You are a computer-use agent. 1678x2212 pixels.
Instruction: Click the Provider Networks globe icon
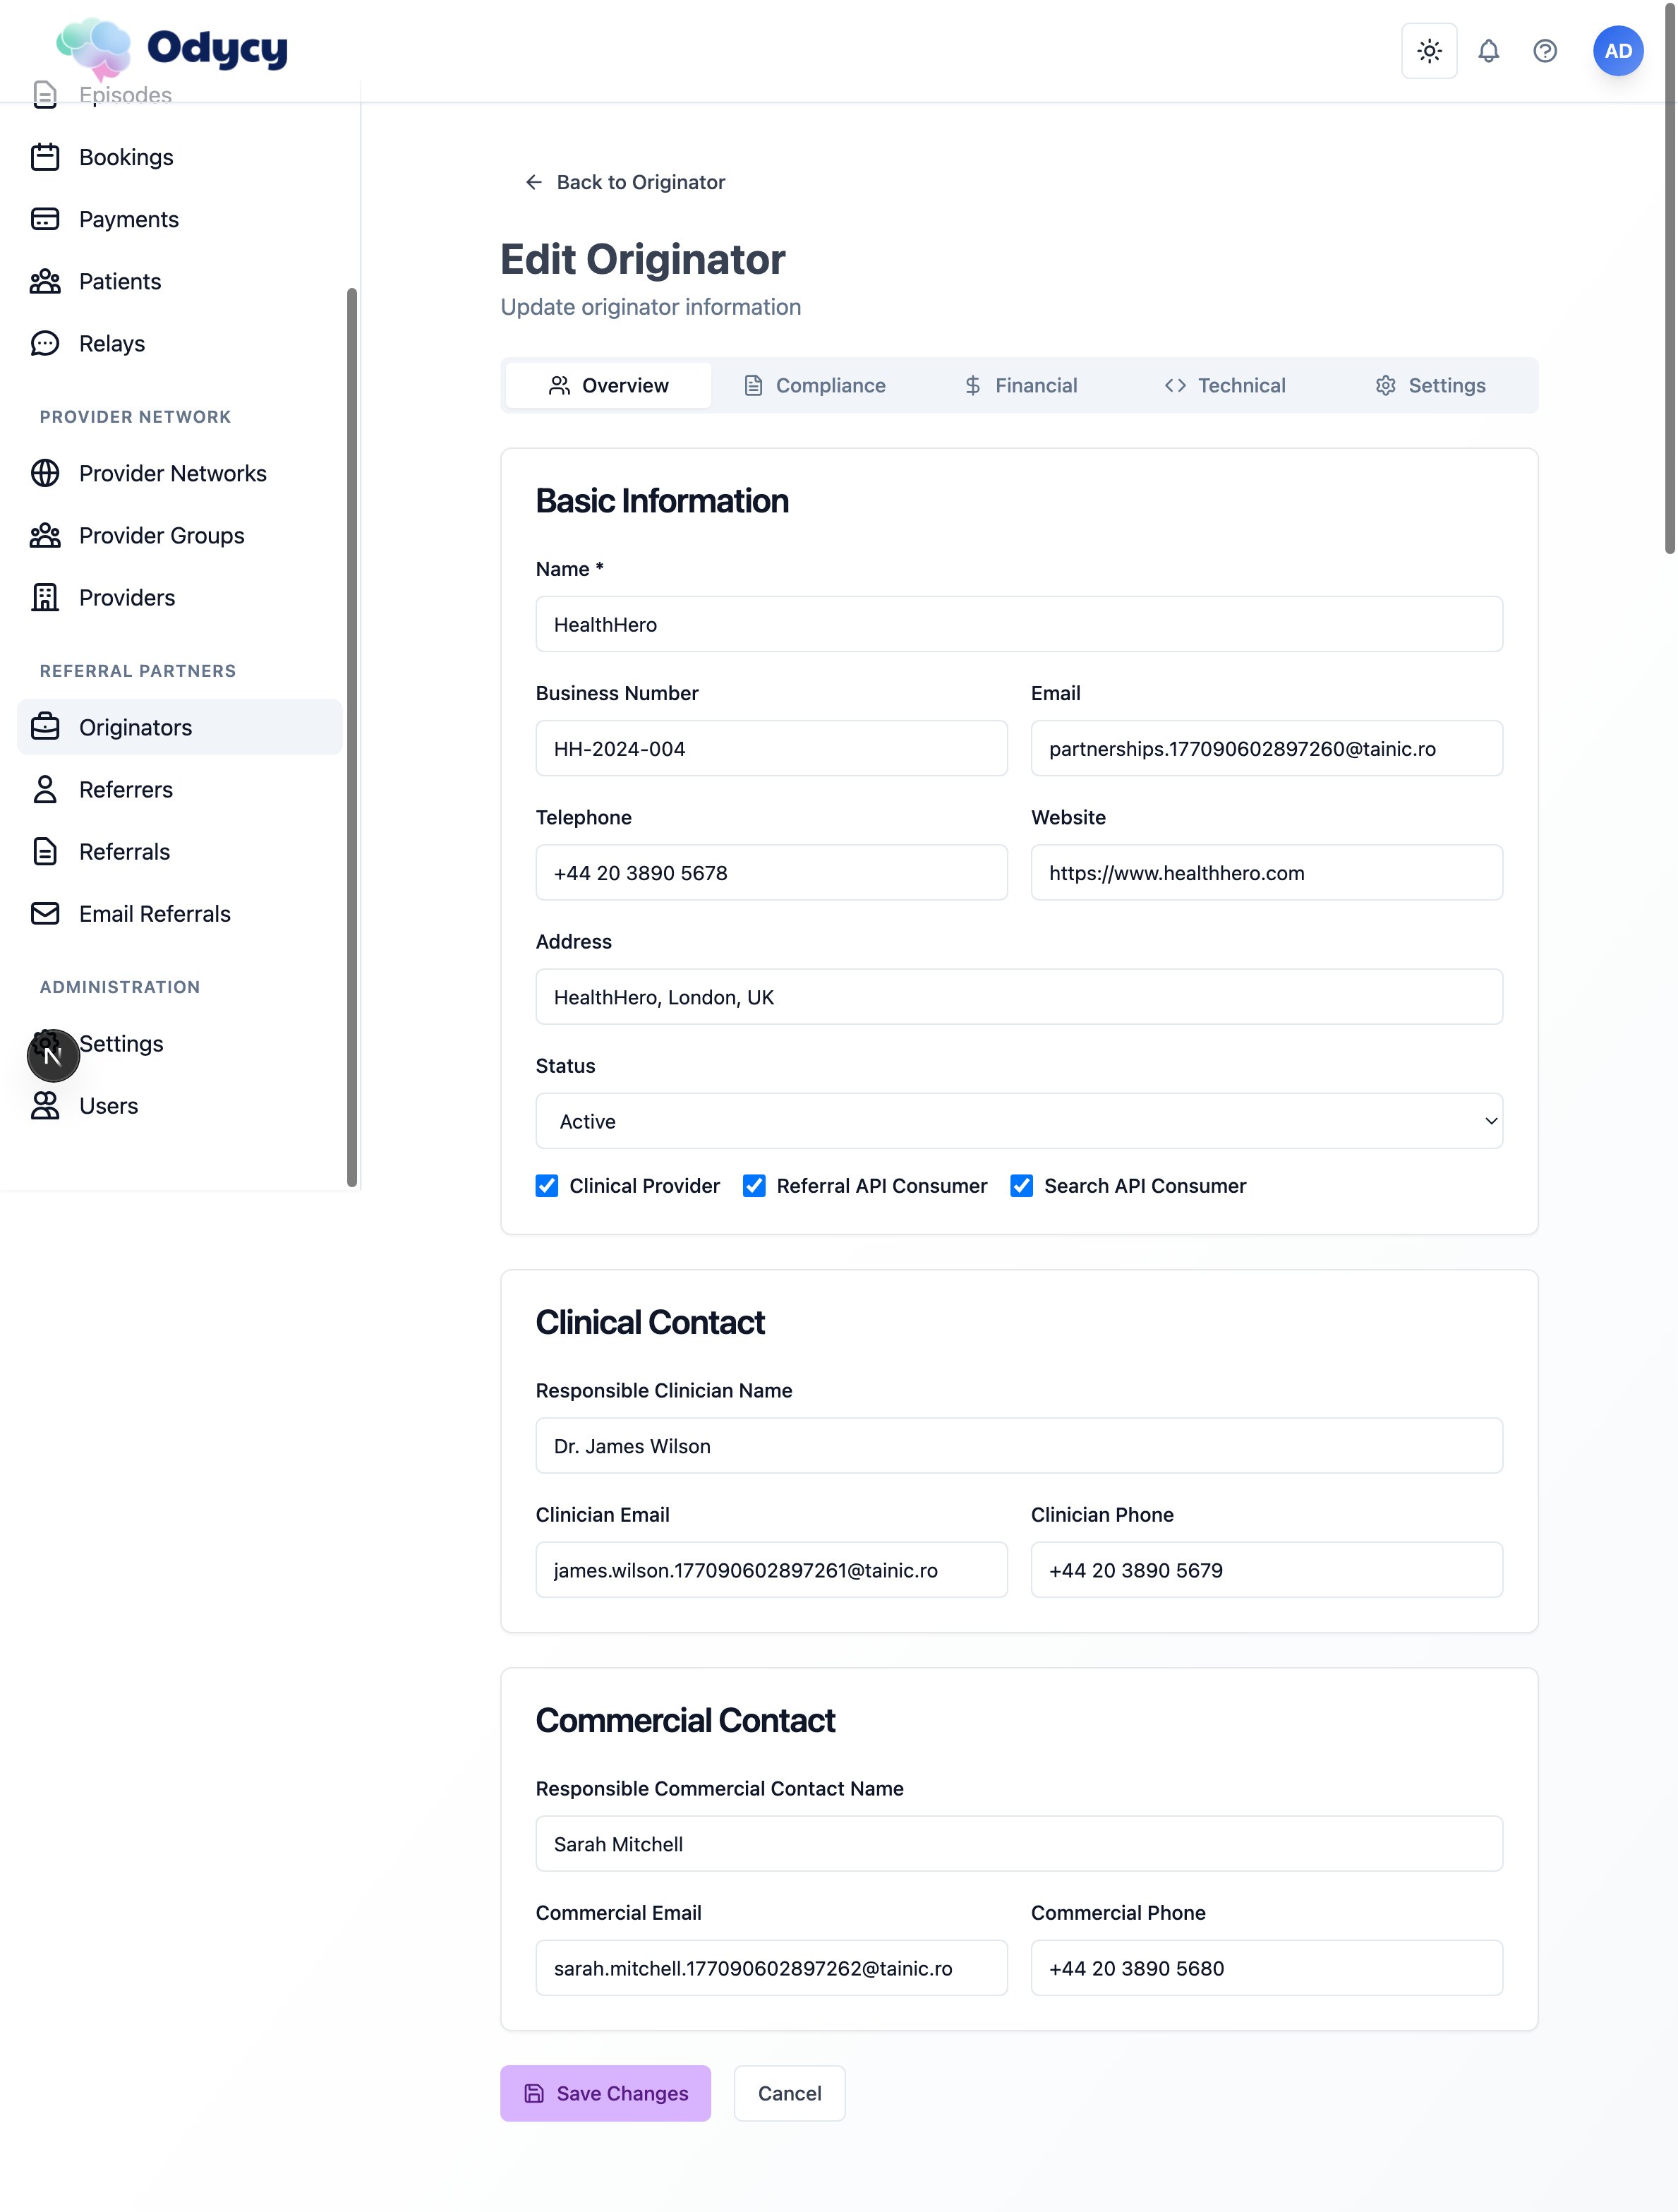tap(45, 473)
